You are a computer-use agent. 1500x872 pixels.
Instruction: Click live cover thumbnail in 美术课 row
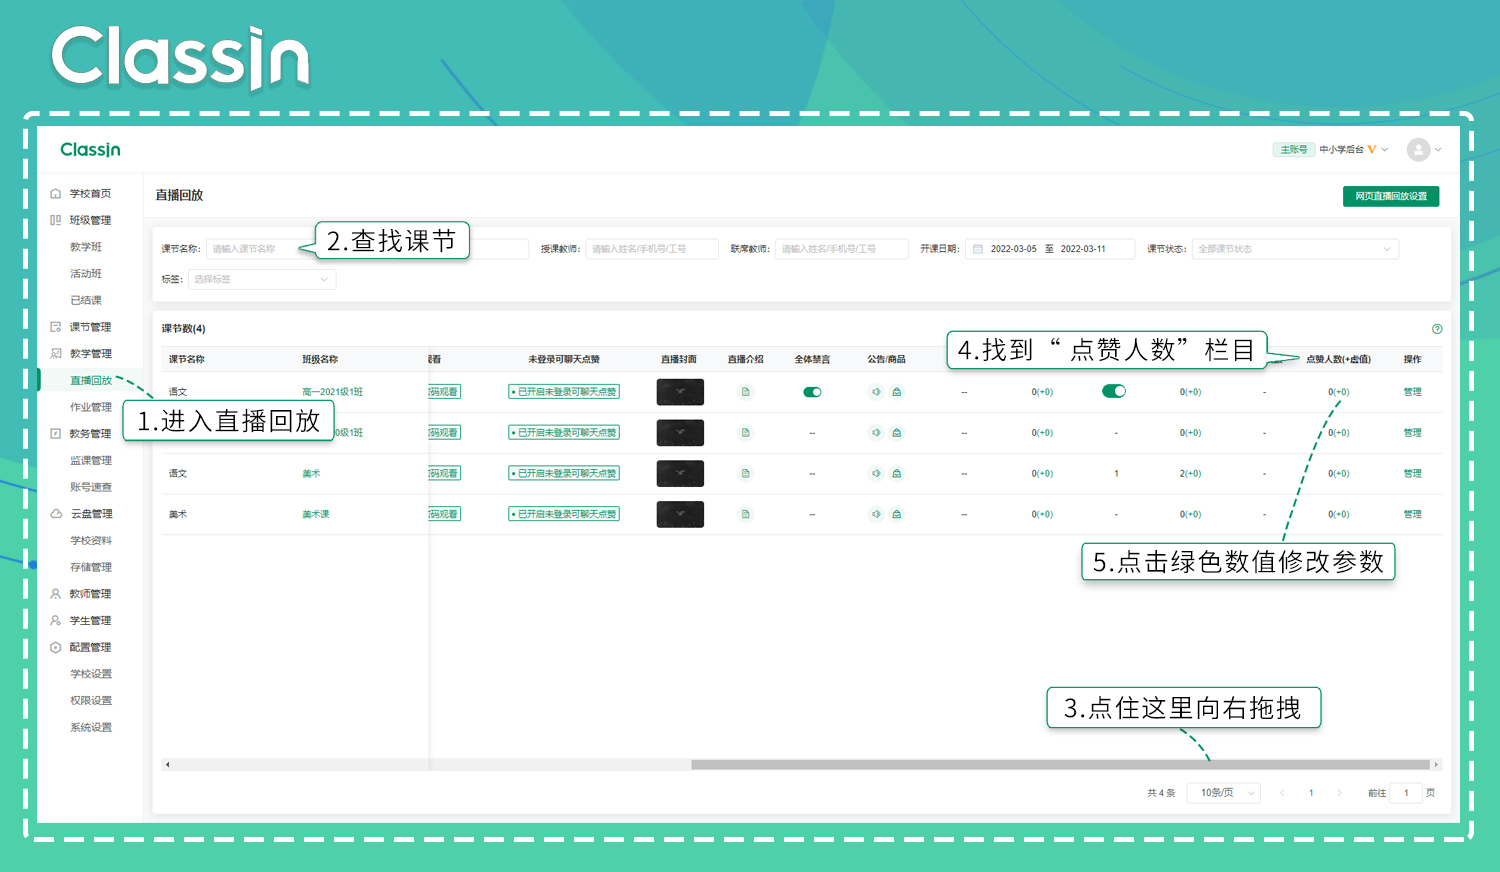pyautogui.click(x=680, y=514)
